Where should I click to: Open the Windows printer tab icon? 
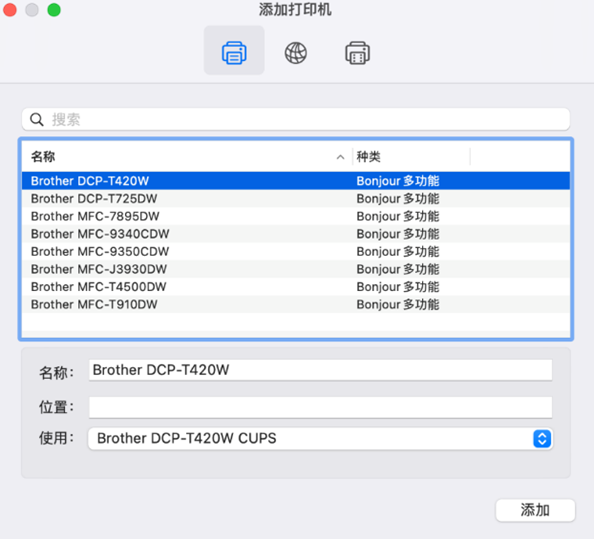[x=357, y=52]
